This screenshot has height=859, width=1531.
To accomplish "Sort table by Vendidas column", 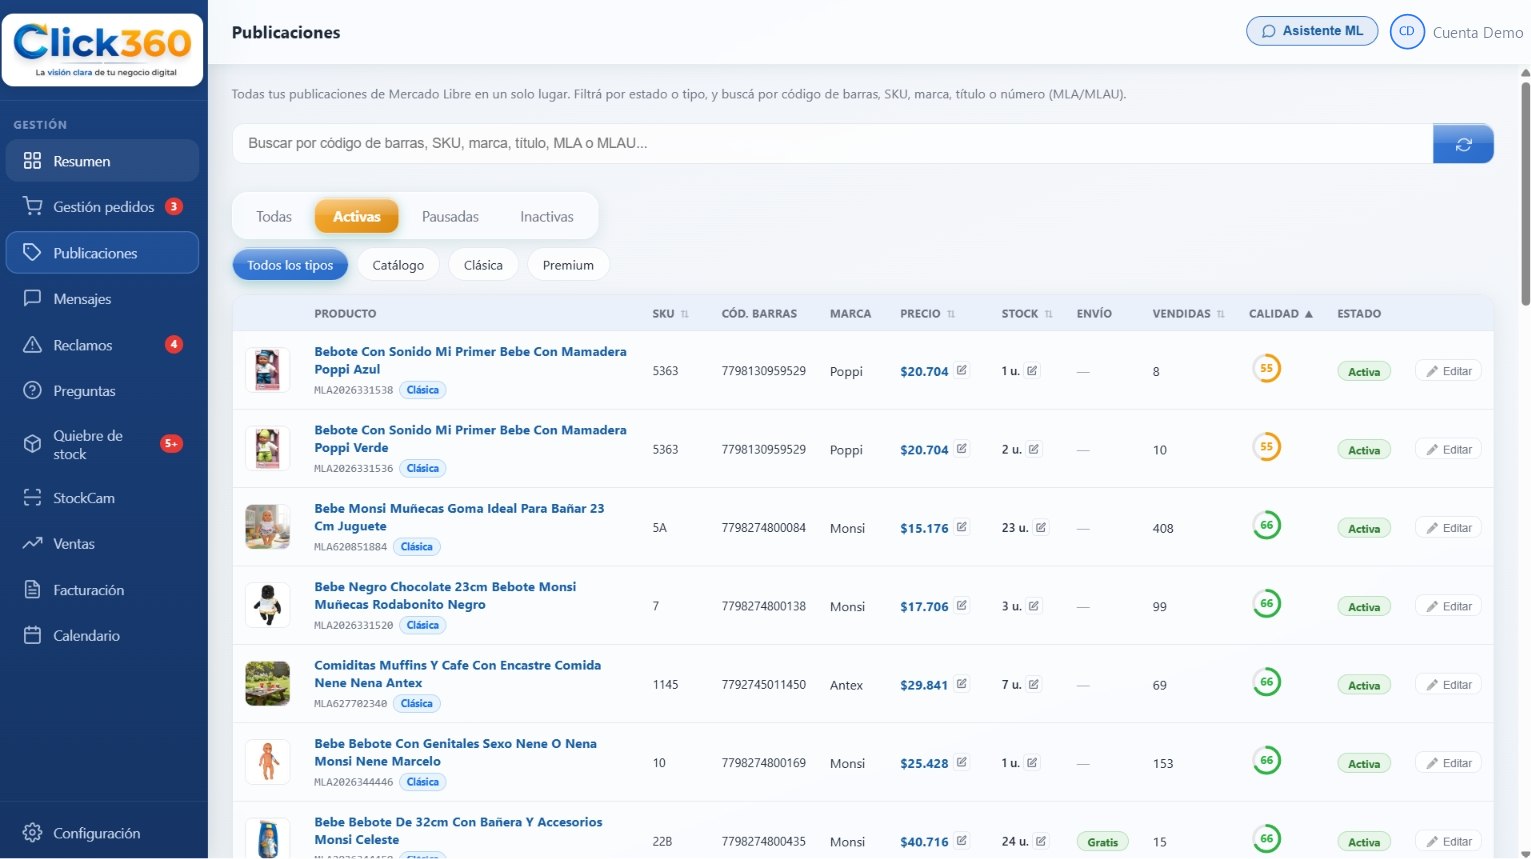I will (x=1188, y=314).
